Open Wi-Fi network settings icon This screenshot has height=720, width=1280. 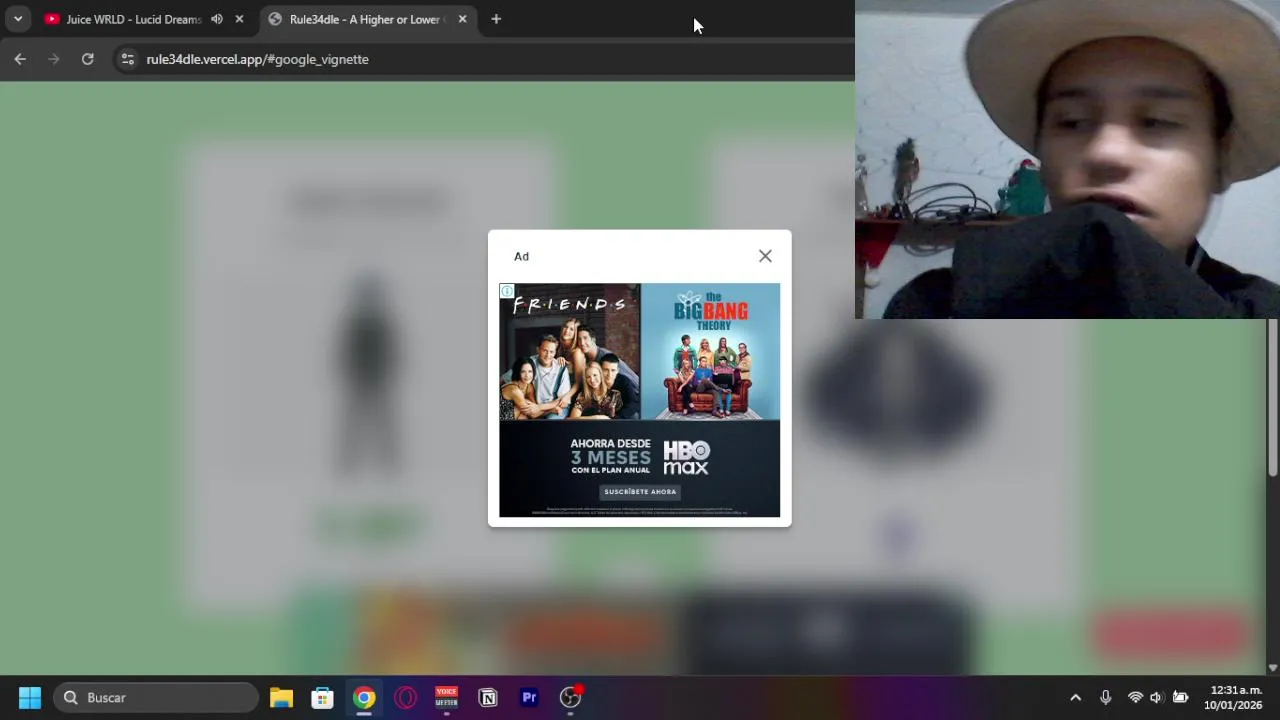(x=1135, y=697)
